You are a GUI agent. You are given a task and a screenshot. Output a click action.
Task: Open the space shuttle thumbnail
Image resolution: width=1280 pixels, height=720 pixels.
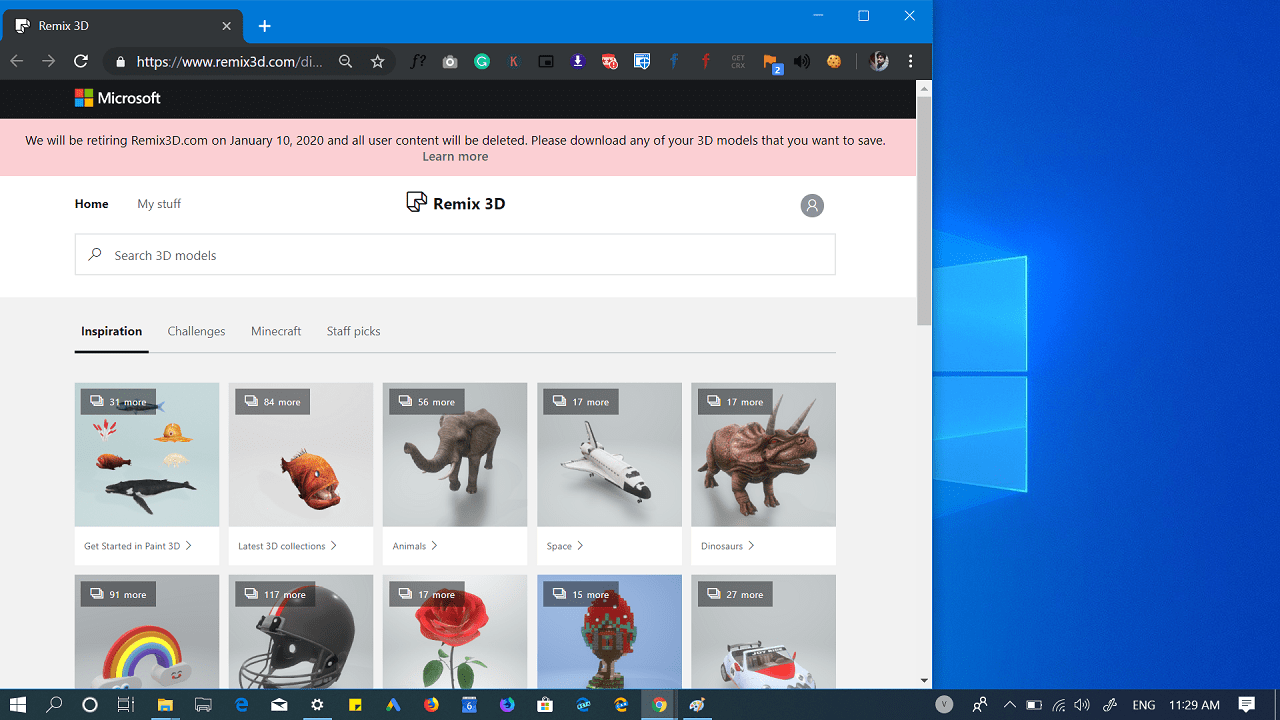[x=609, y=455]
